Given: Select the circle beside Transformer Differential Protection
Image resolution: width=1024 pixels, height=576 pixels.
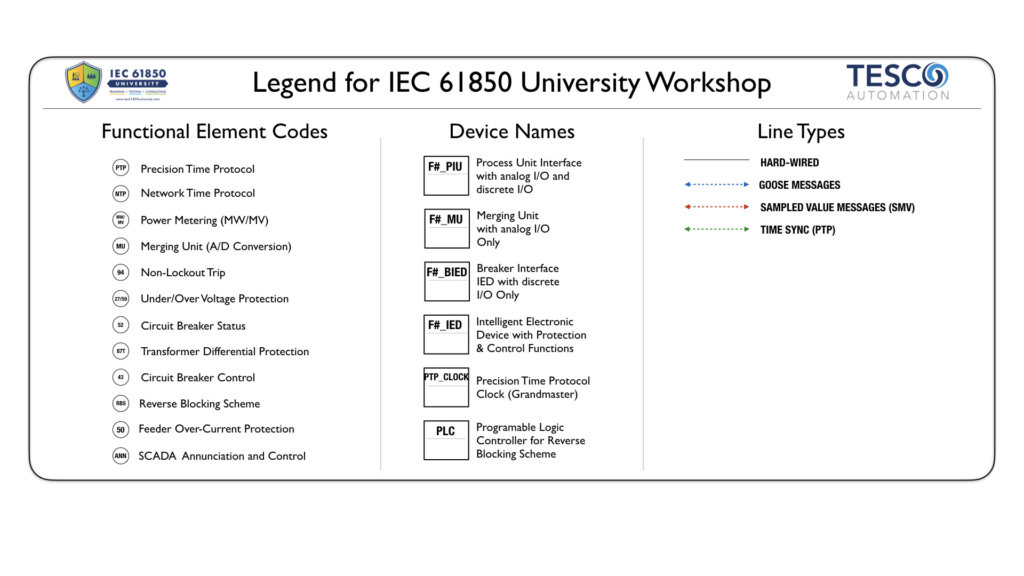Looking at the screenshot, I should pos(121,351).
